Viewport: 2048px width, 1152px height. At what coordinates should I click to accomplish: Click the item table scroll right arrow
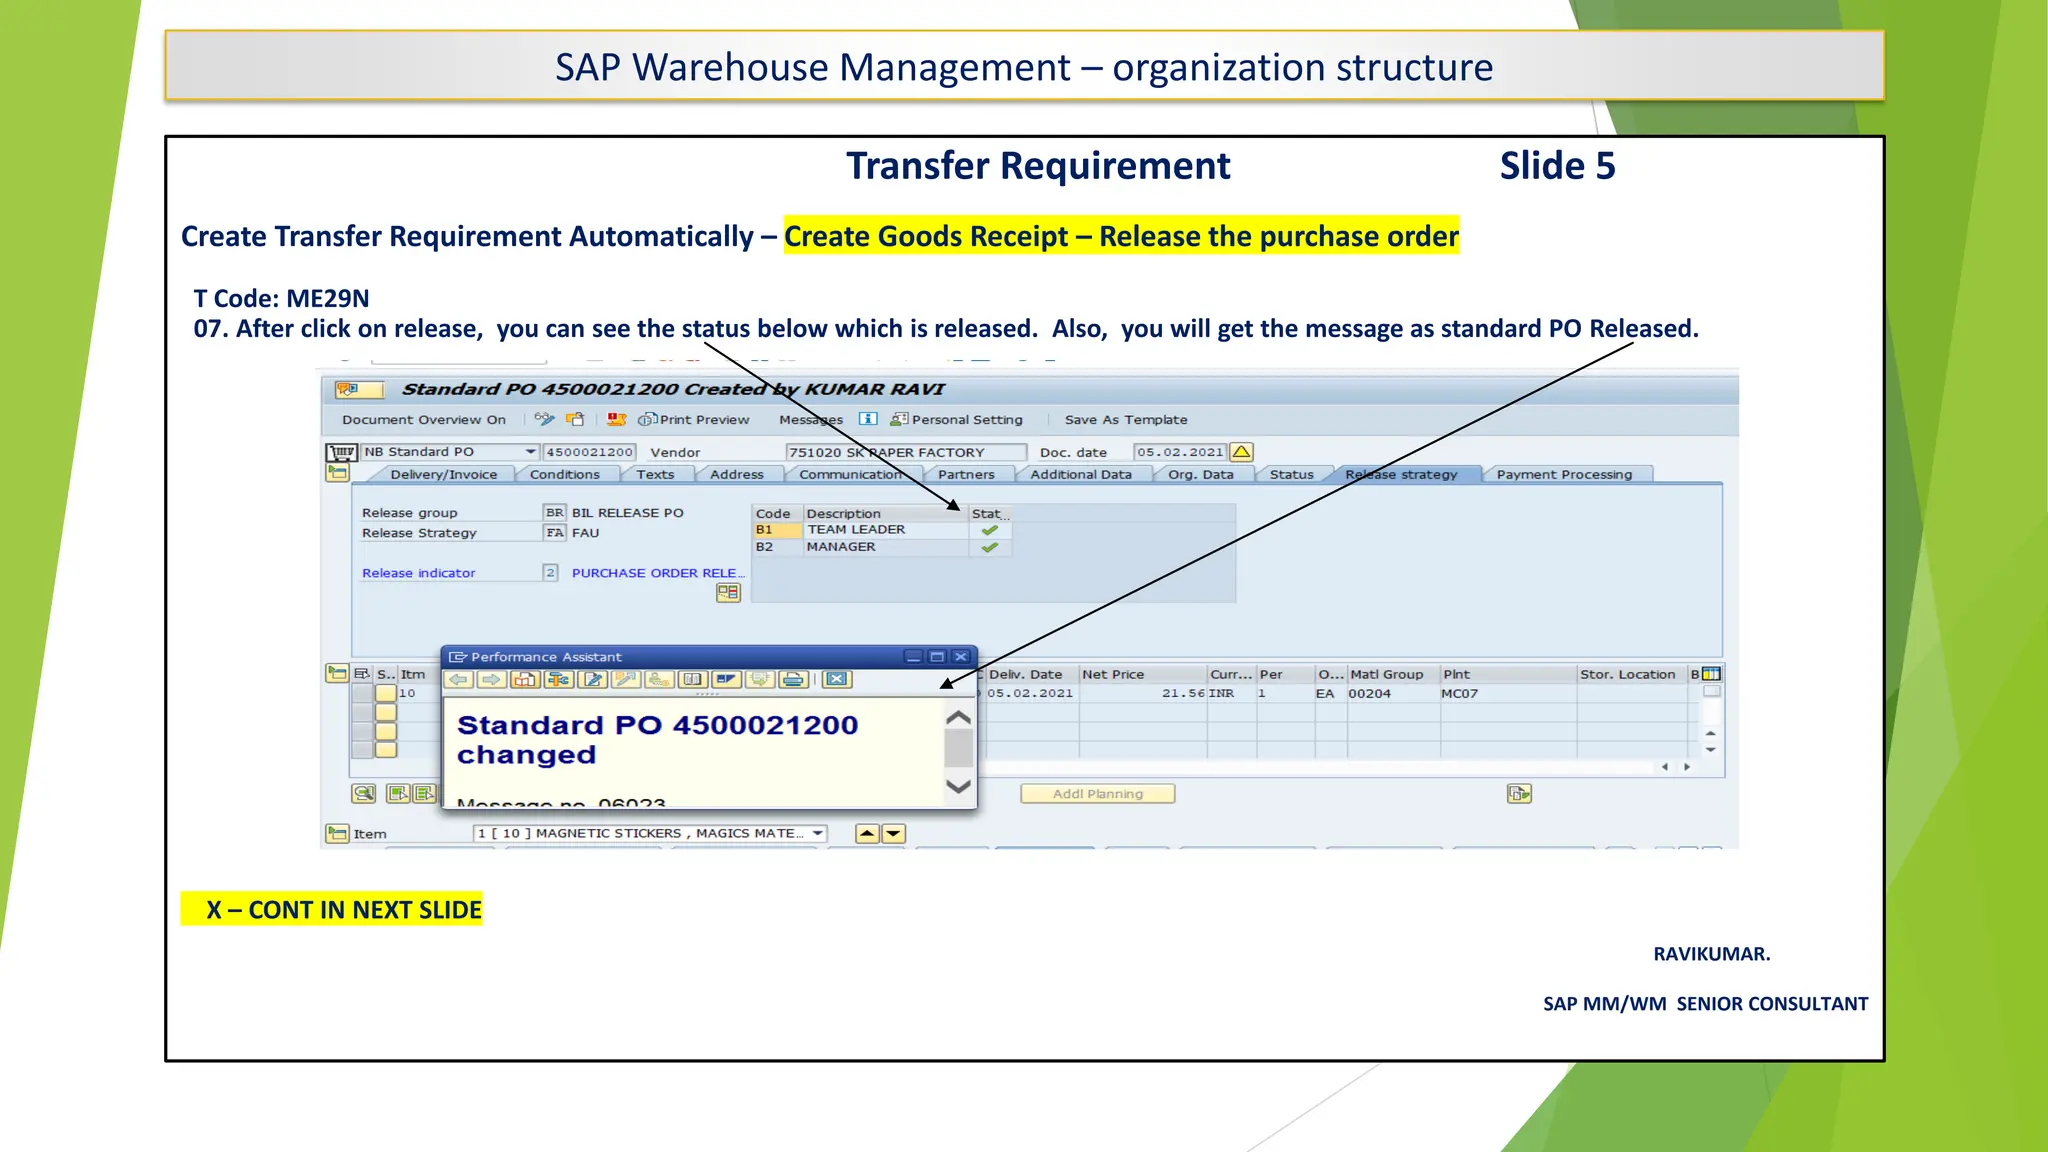pos(1687,767)
